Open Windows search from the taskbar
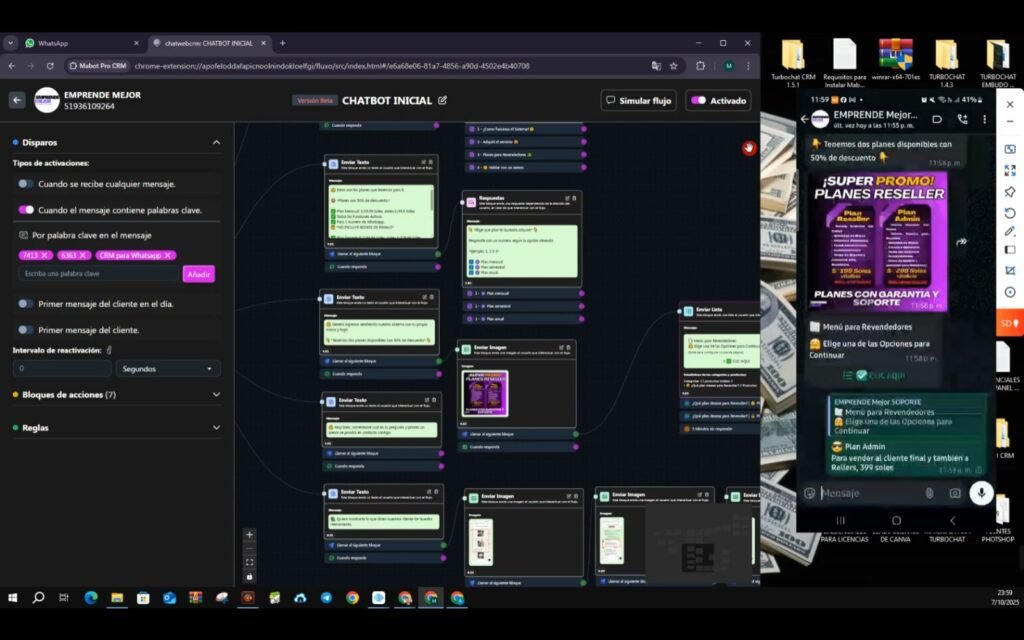This screenshot has height=640, width=1024. [38, 598]
